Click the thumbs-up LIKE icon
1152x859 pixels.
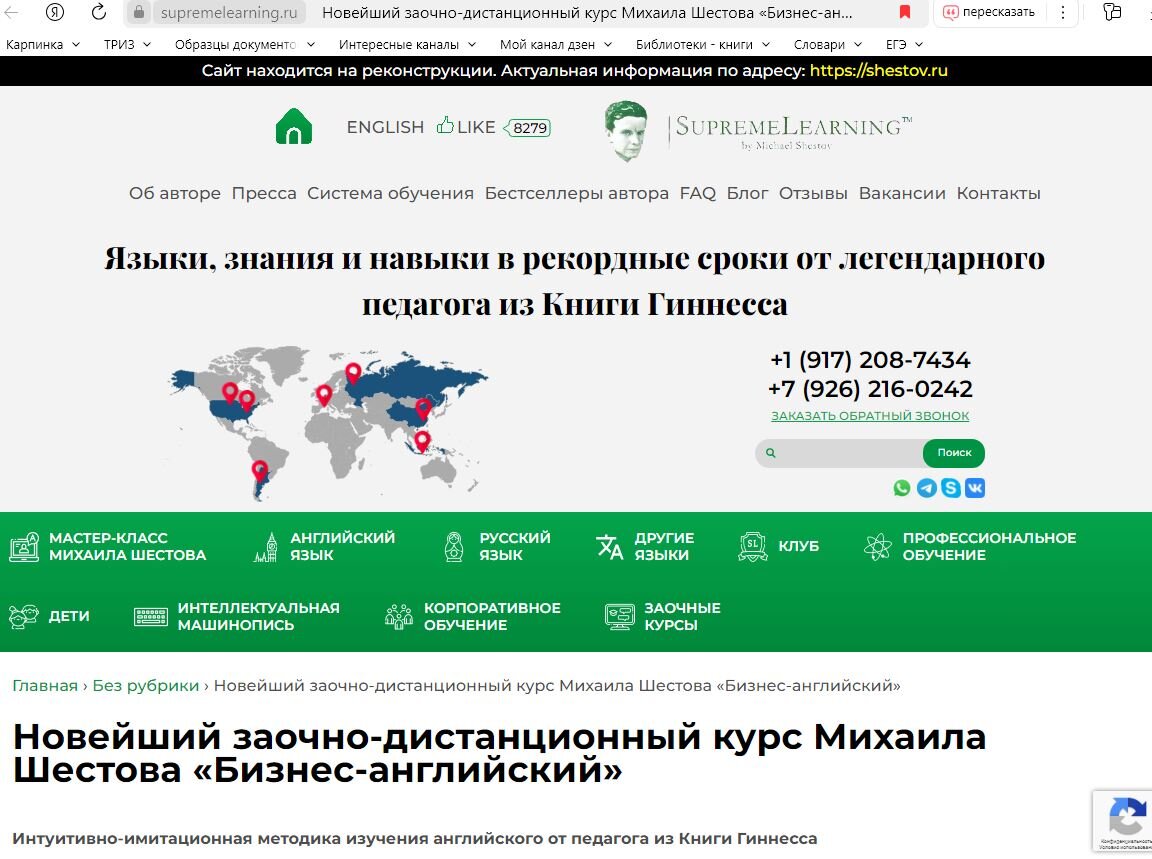445,126
